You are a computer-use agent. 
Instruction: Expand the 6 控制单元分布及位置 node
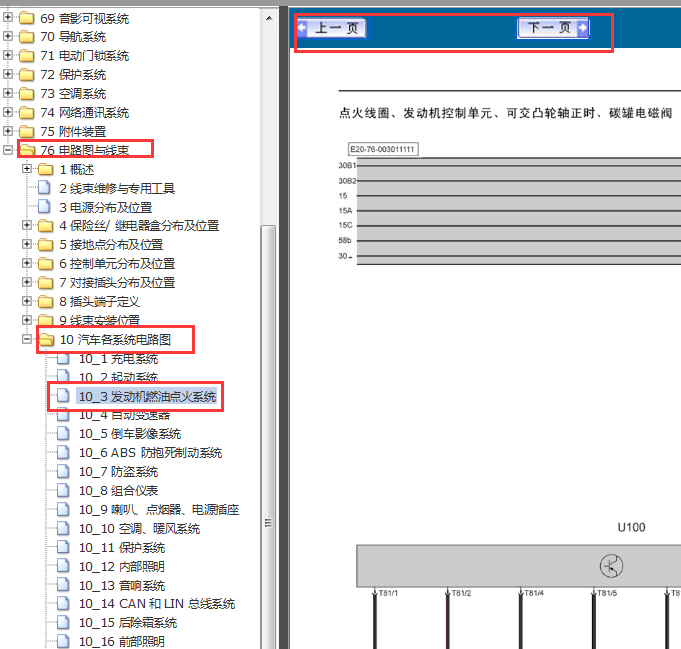click(x=27, y=263)
